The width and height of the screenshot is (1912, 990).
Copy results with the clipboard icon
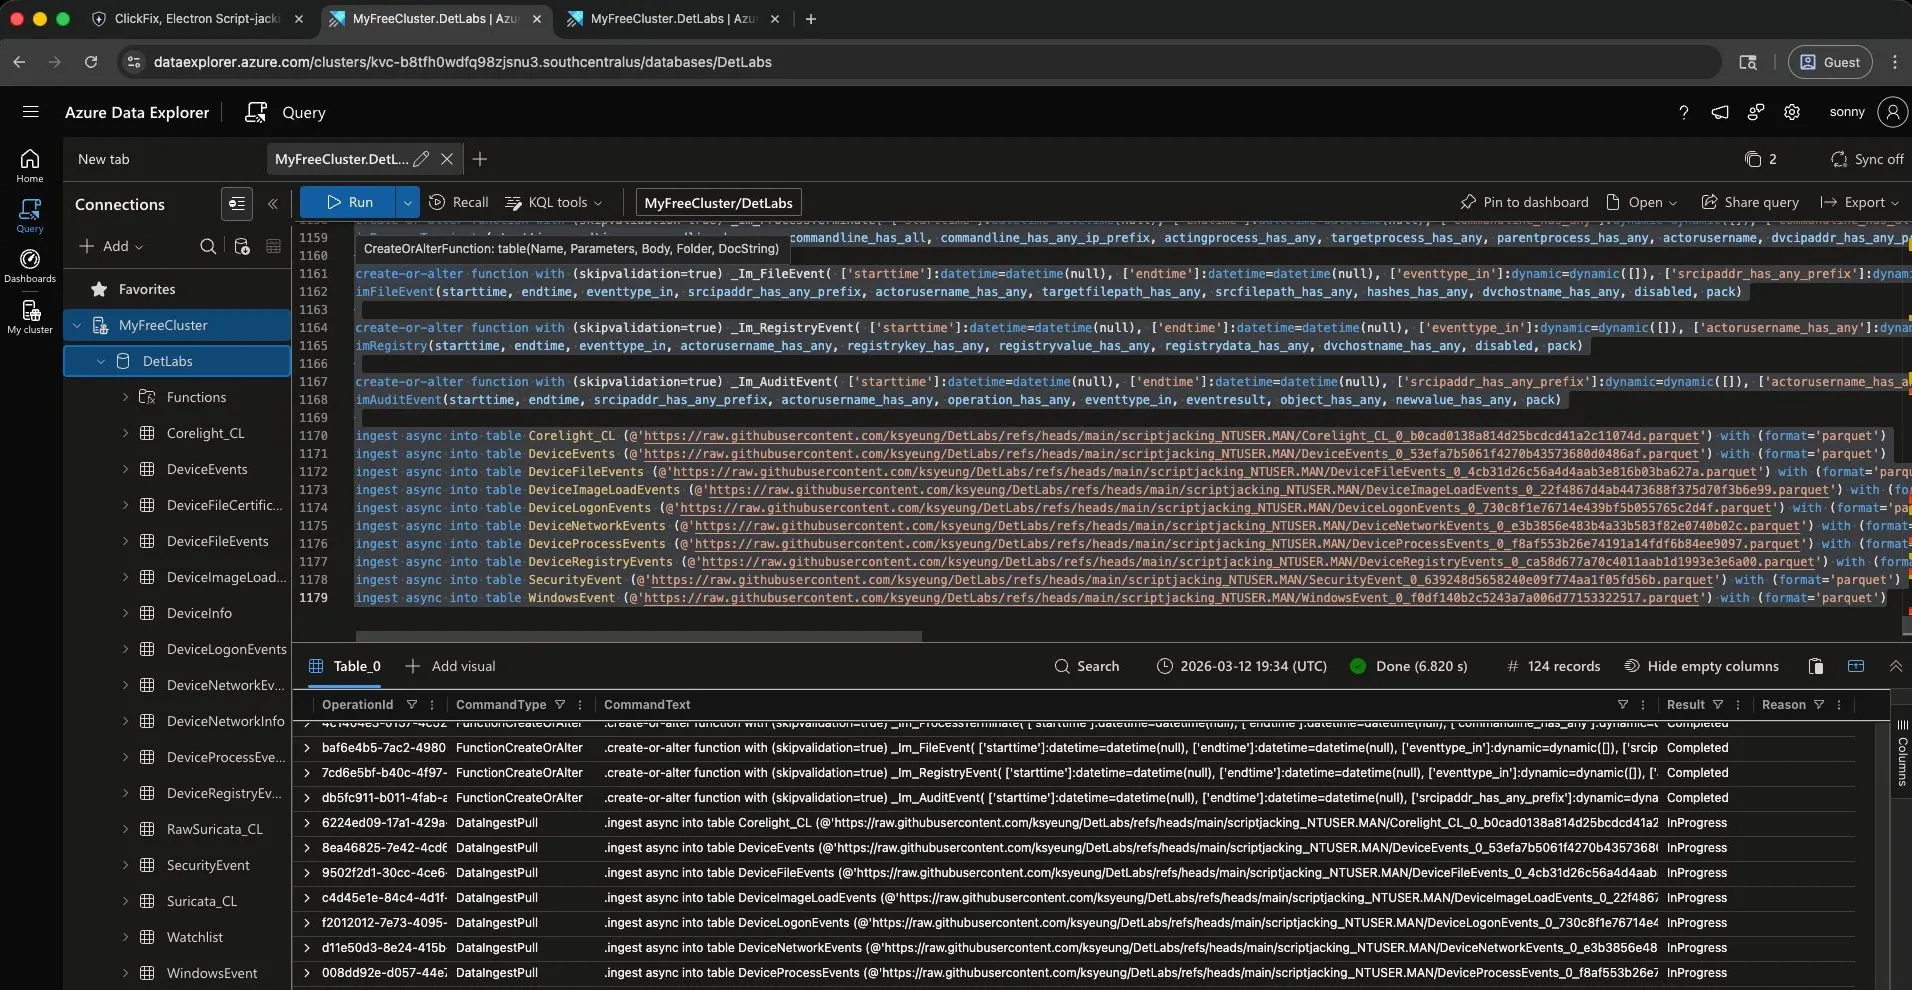1816,666
